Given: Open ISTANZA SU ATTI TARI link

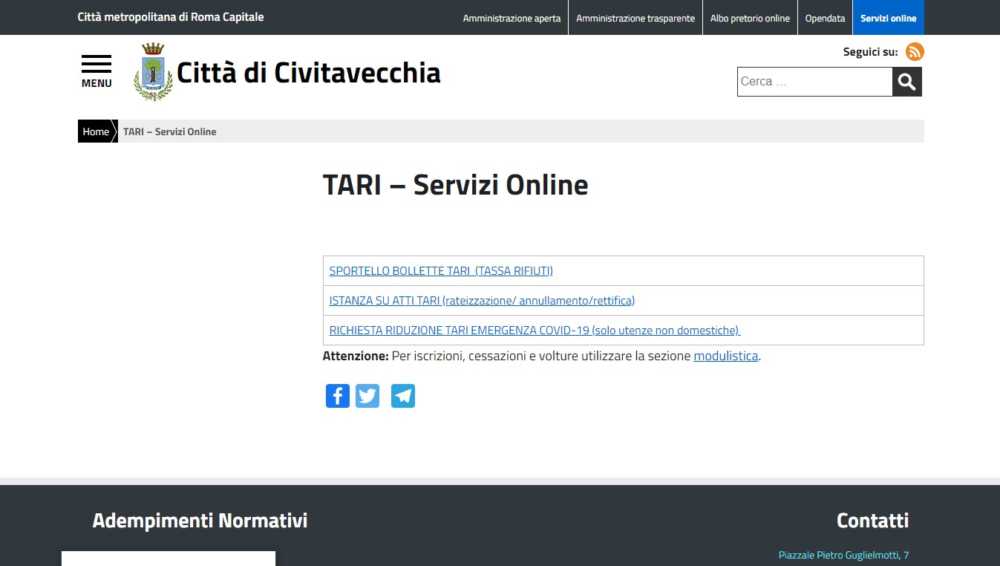Looking at the screenshot, I should 482,301.
